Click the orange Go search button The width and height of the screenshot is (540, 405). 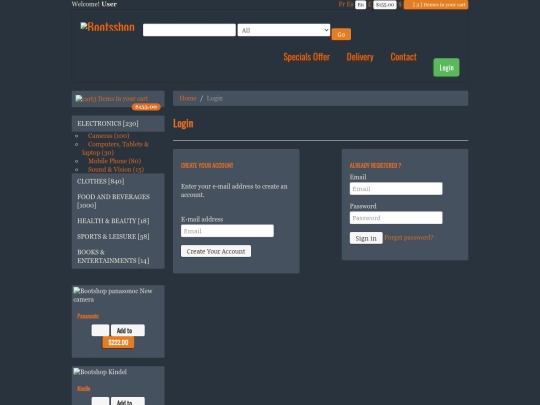341,34
